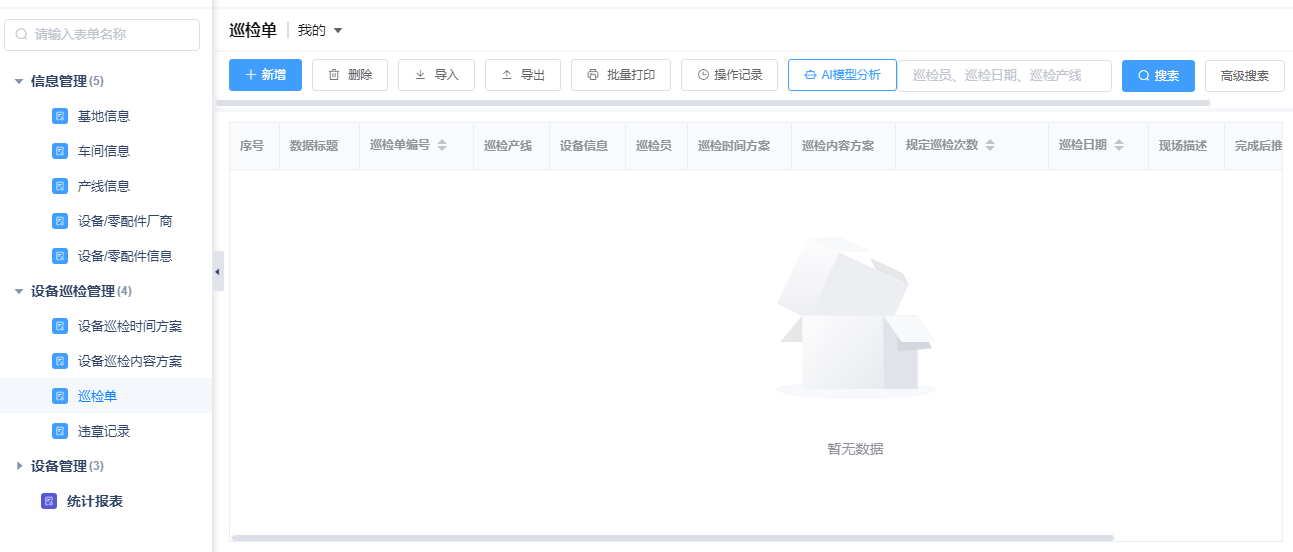Open 违章记录 form
The width and height of the screenshot is (1293, 552).
[105, 431]
